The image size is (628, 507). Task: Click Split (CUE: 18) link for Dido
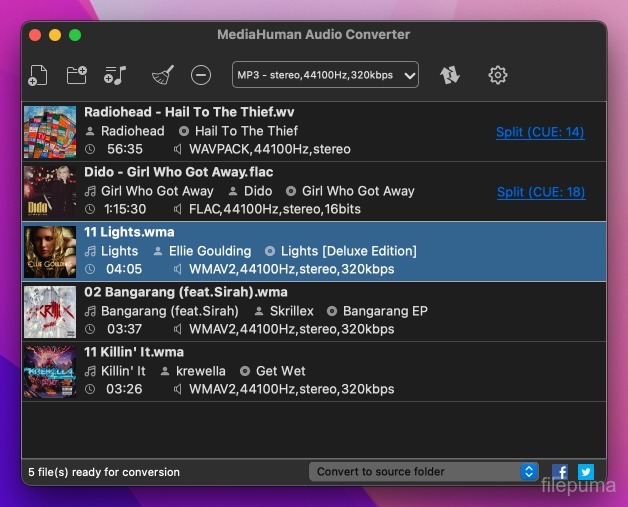(x=540, y=192)
